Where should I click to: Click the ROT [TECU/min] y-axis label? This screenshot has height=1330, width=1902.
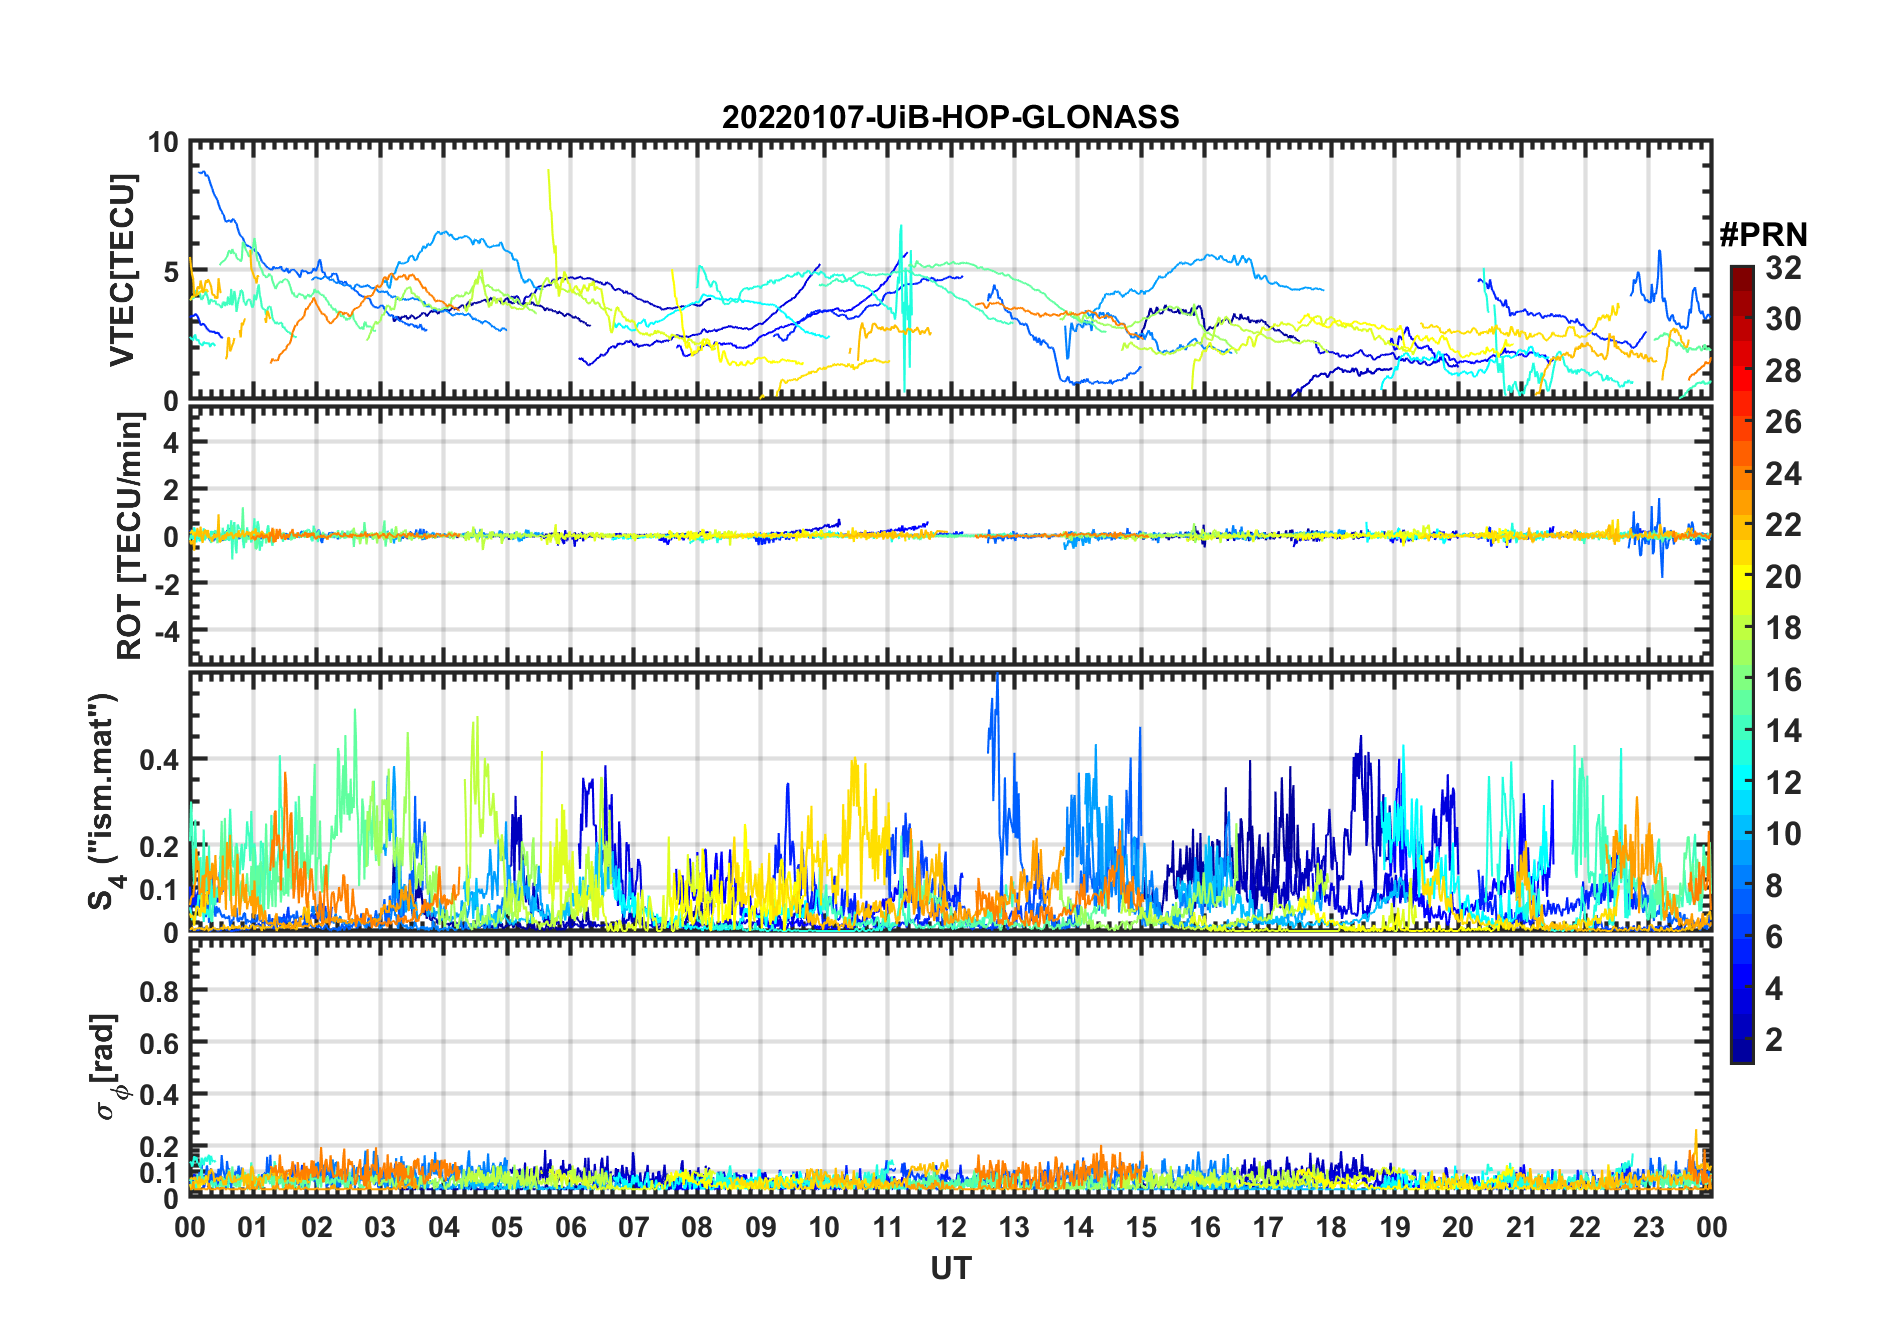pos(129,536)
